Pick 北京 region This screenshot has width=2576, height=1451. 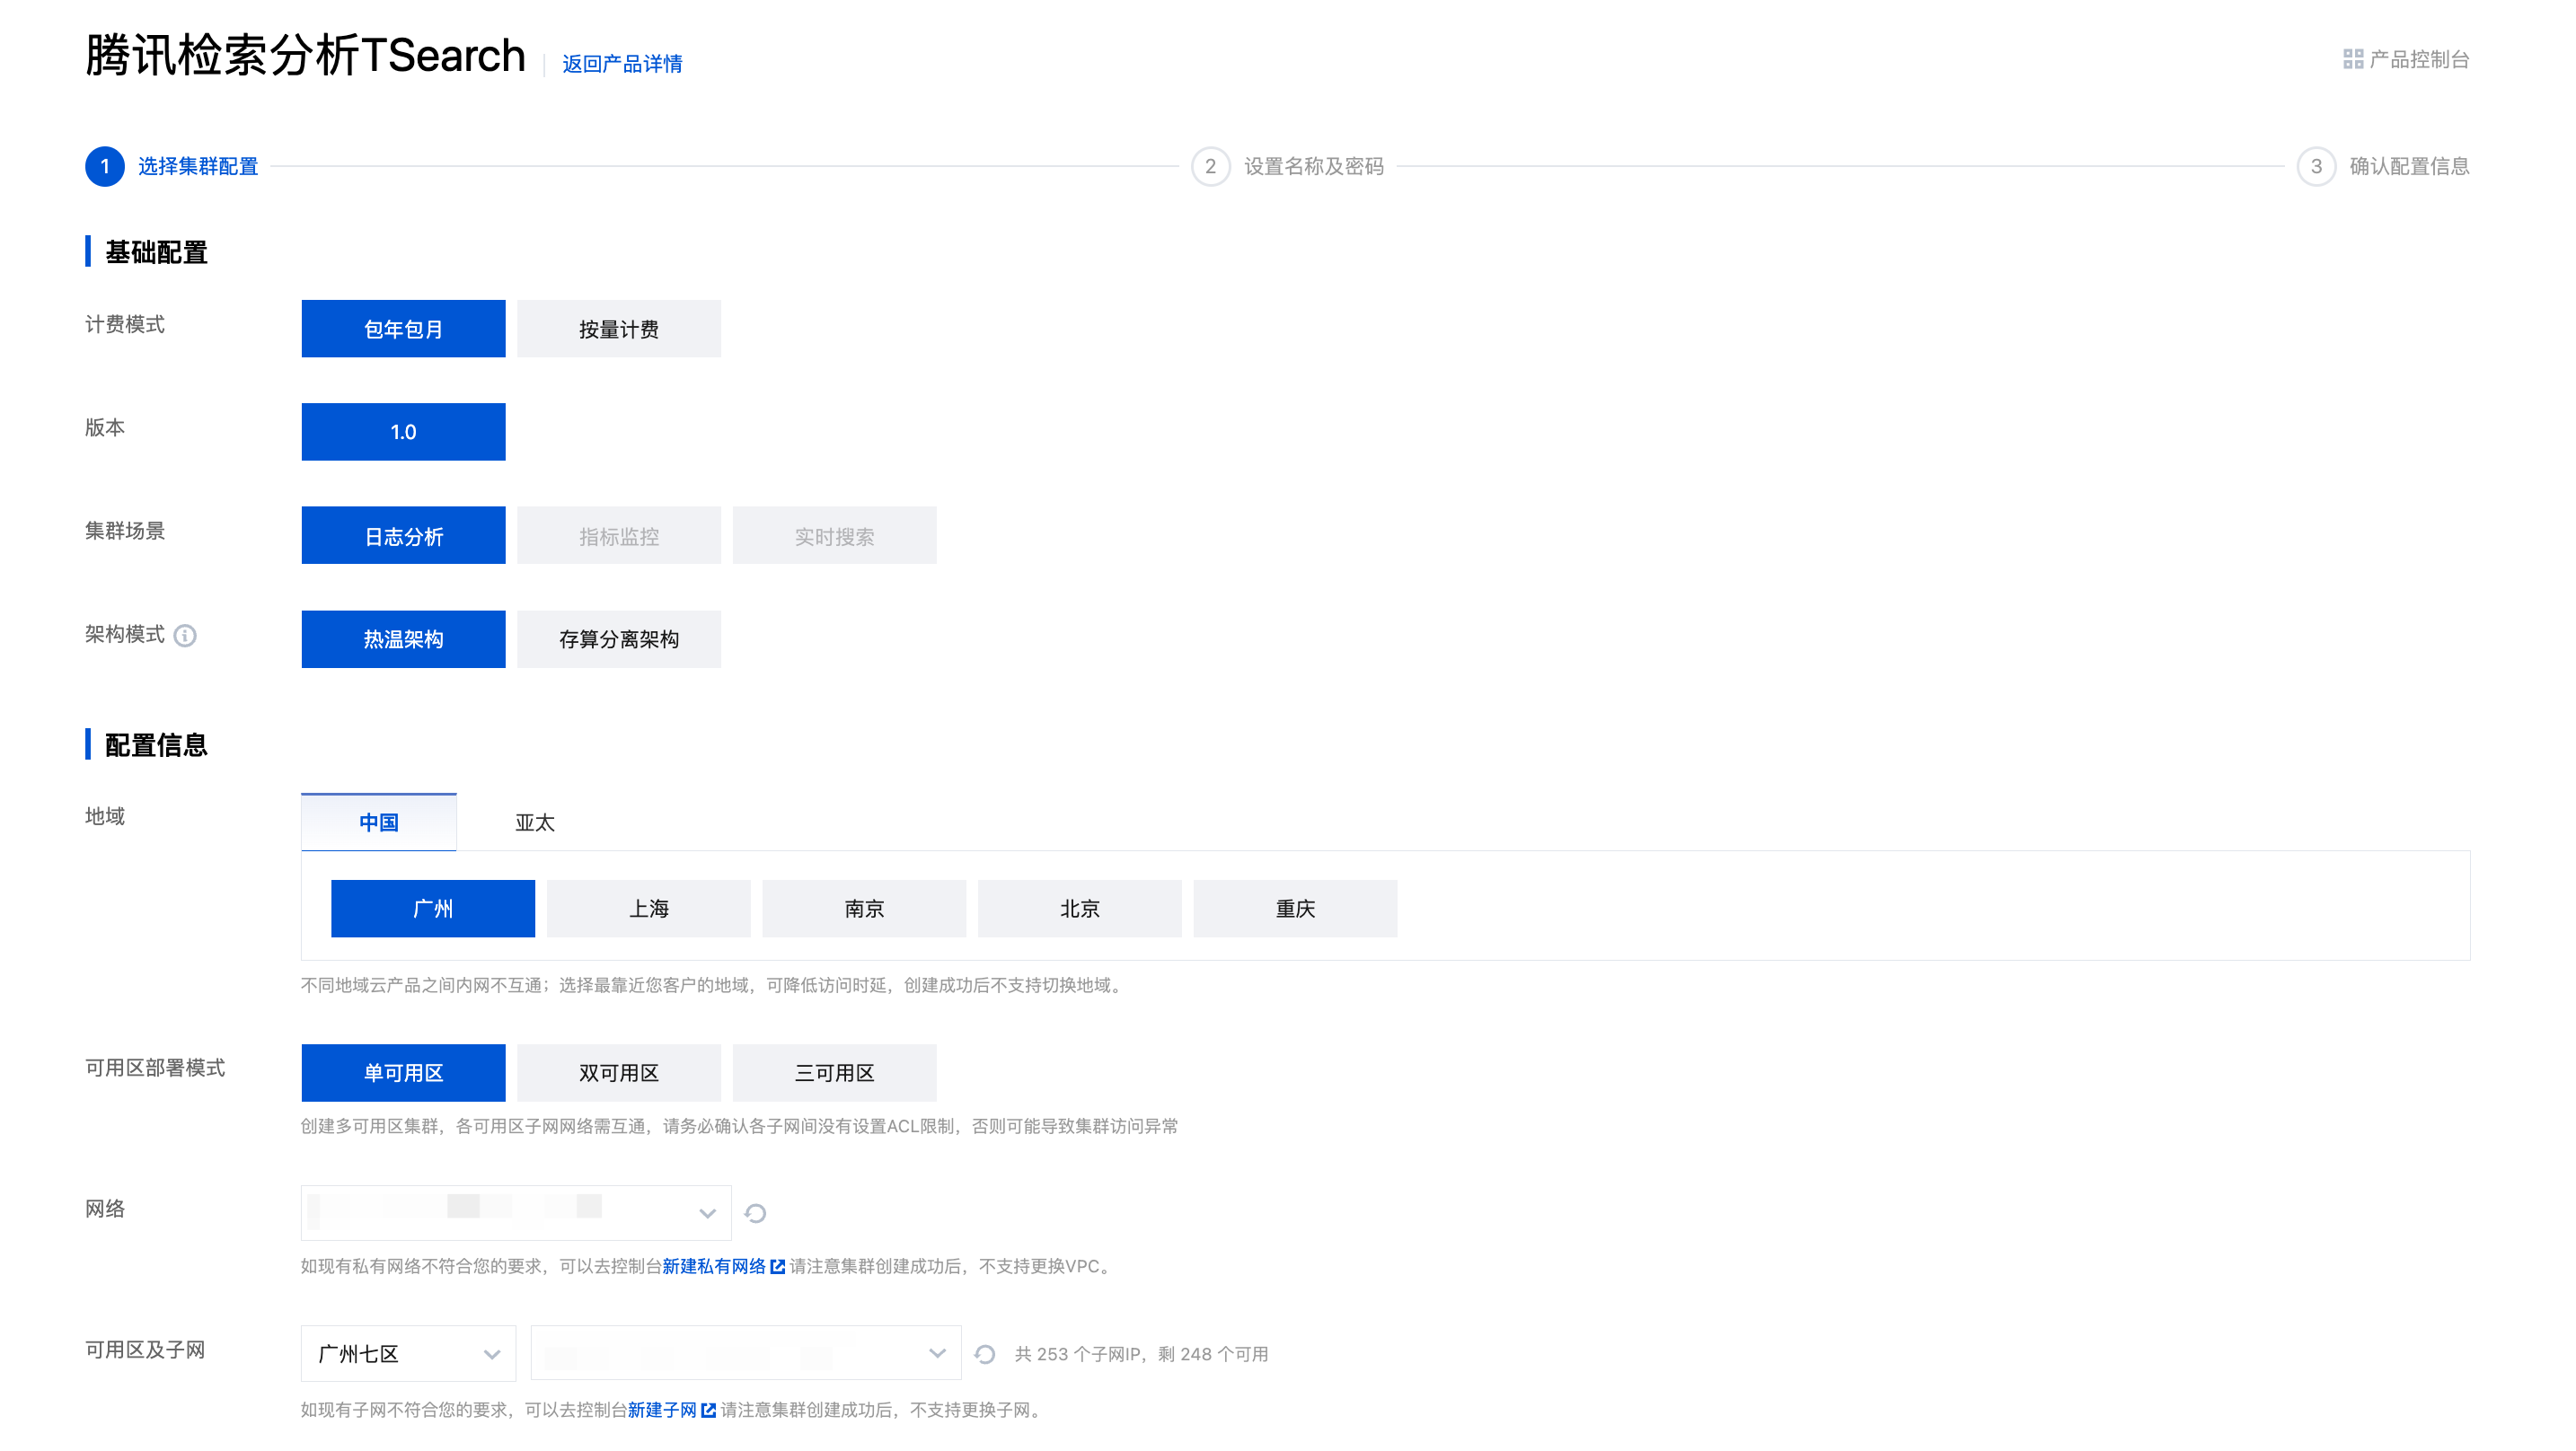[1080, 909]
